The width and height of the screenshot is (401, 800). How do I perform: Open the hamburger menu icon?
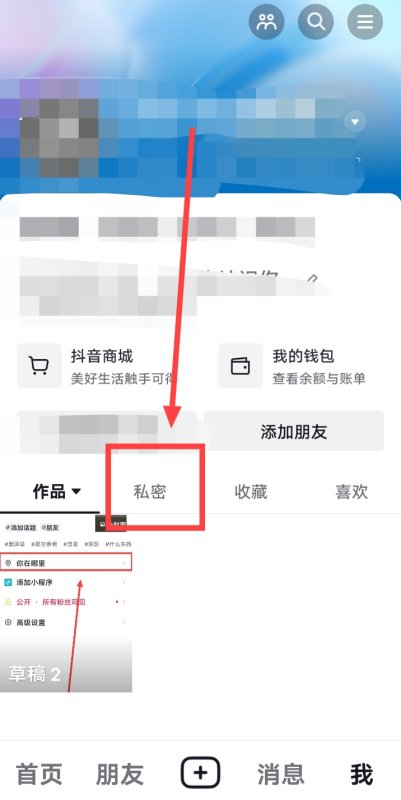coord(365,22)
